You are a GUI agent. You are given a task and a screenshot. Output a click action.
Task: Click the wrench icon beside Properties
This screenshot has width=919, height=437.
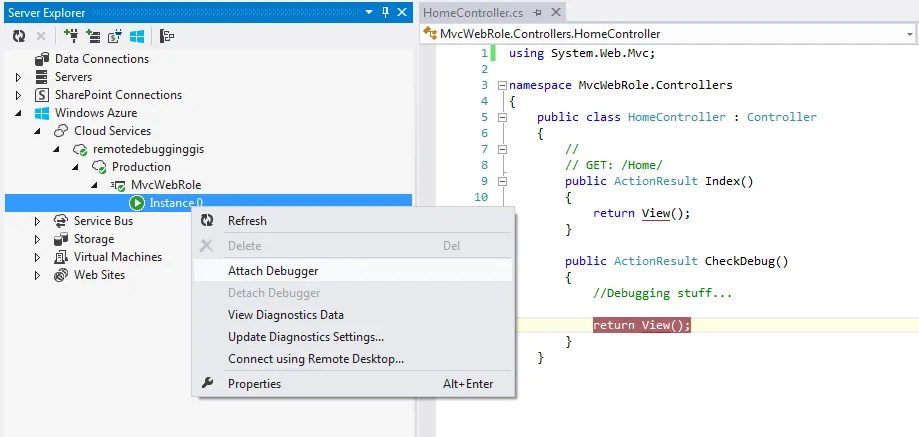207,383
